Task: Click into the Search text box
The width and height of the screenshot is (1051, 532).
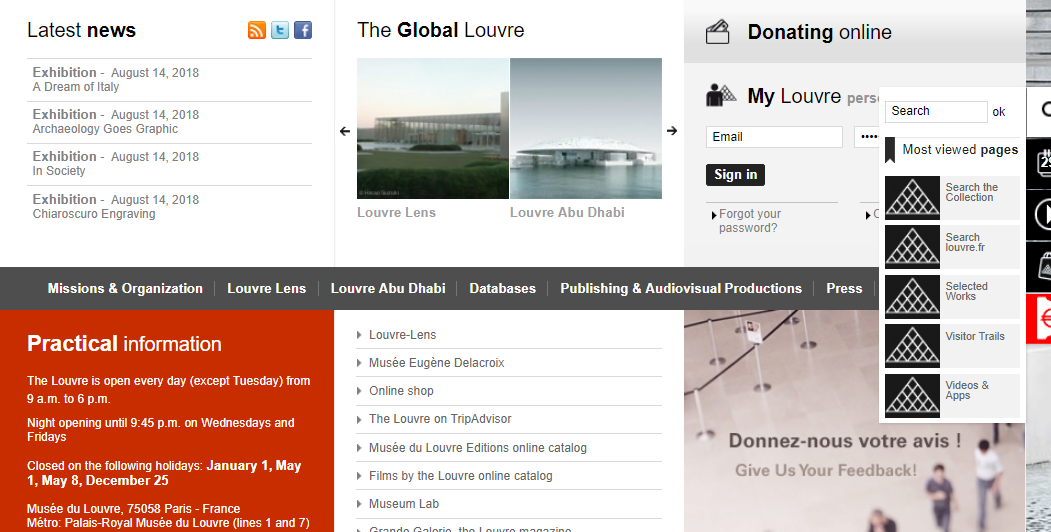Action: point(935,112)
